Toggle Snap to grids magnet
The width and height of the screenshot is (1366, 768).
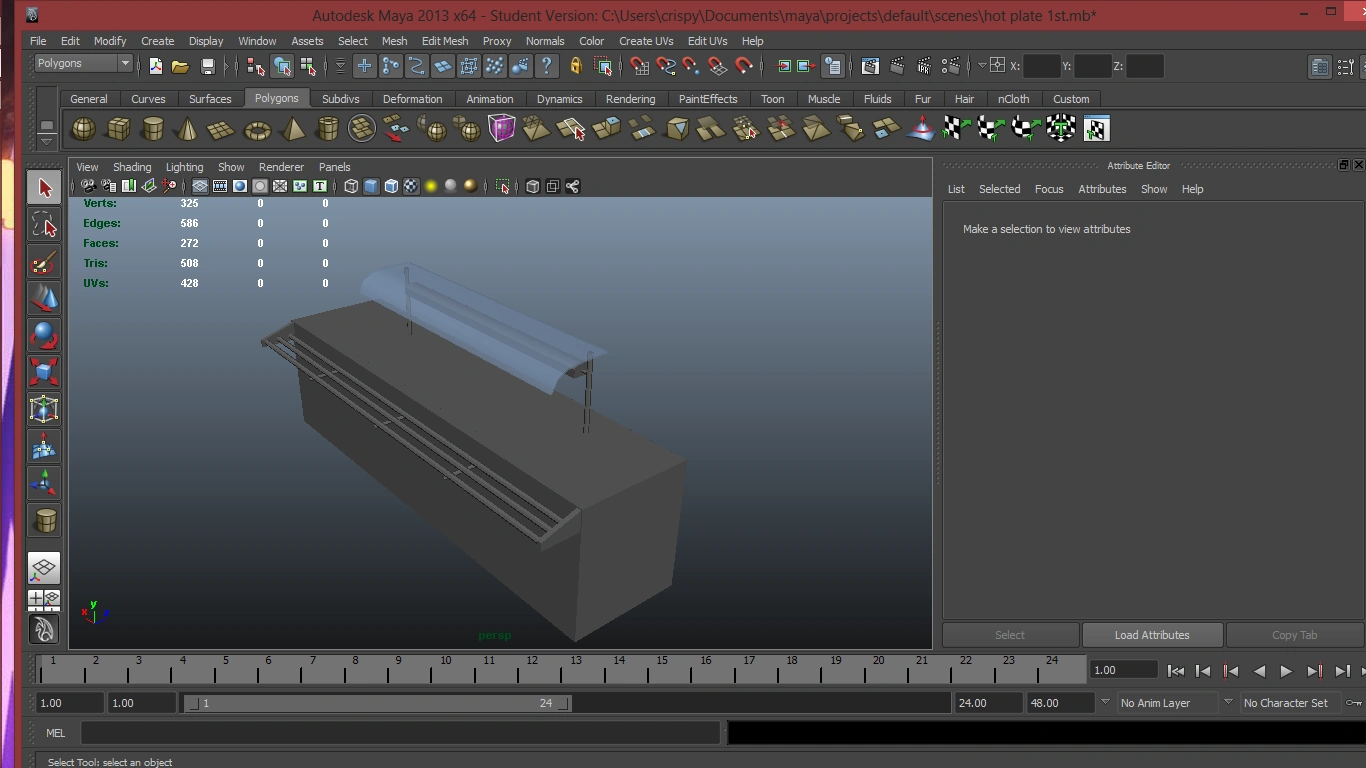(639, 67)
